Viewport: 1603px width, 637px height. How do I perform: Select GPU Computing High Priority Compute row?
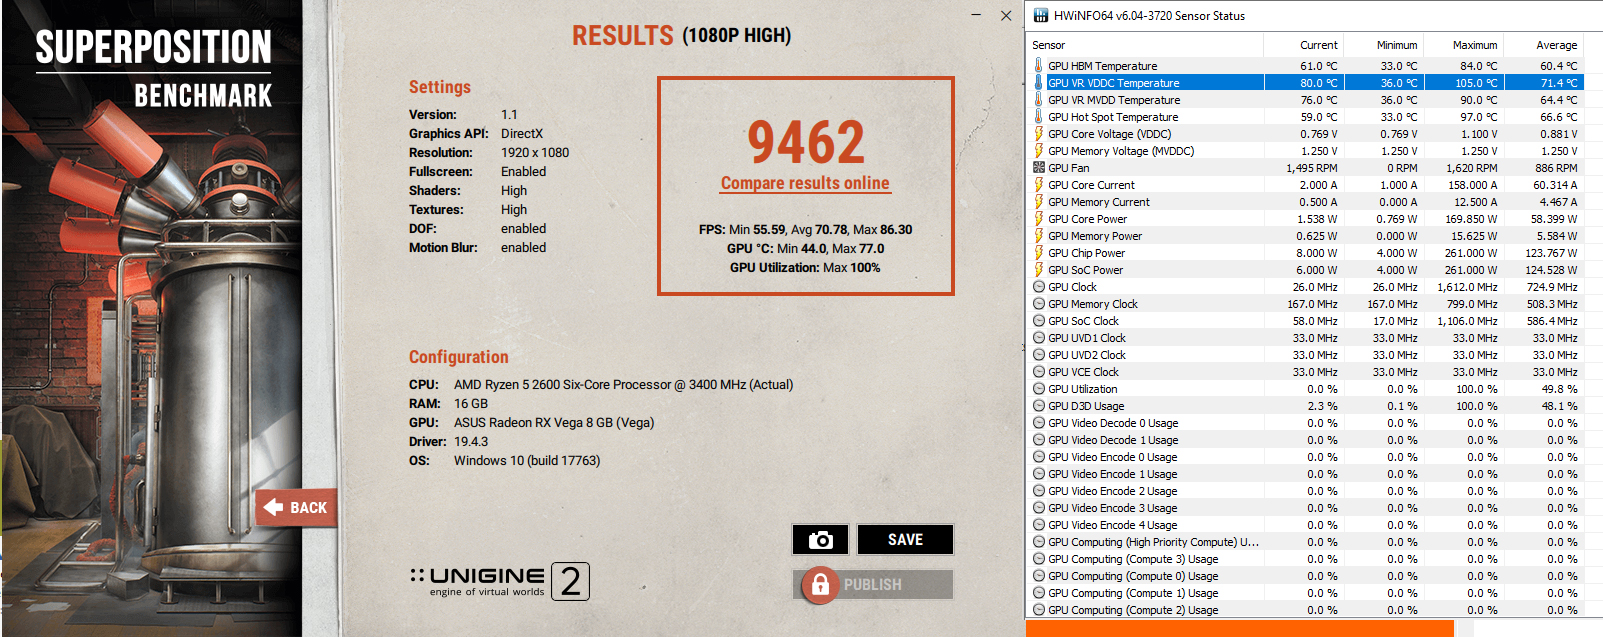tap(1305, 541)
